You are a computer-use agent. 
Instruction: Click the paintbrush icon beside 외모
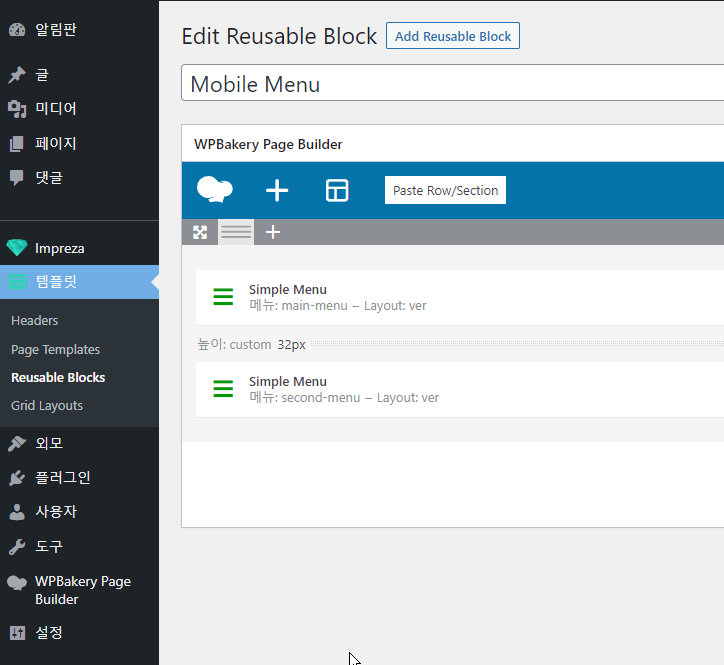click(17, 444)
